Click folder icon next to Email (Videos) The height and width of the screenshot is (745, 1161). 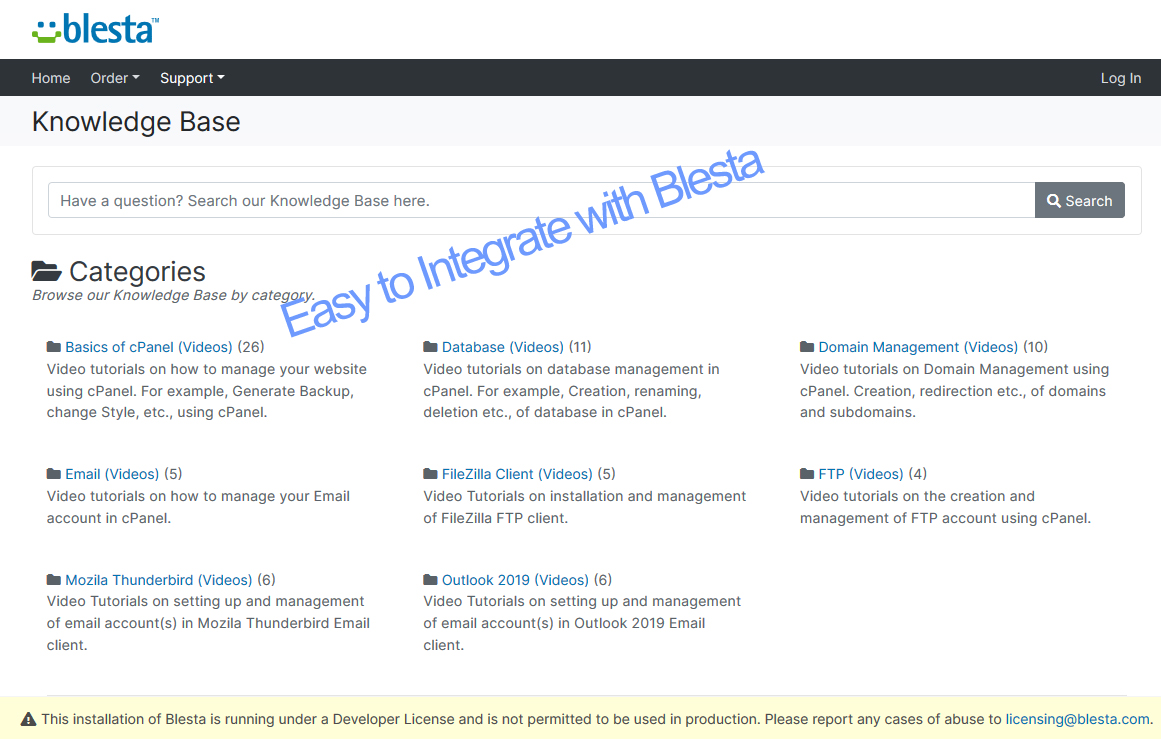coord(53,473)
